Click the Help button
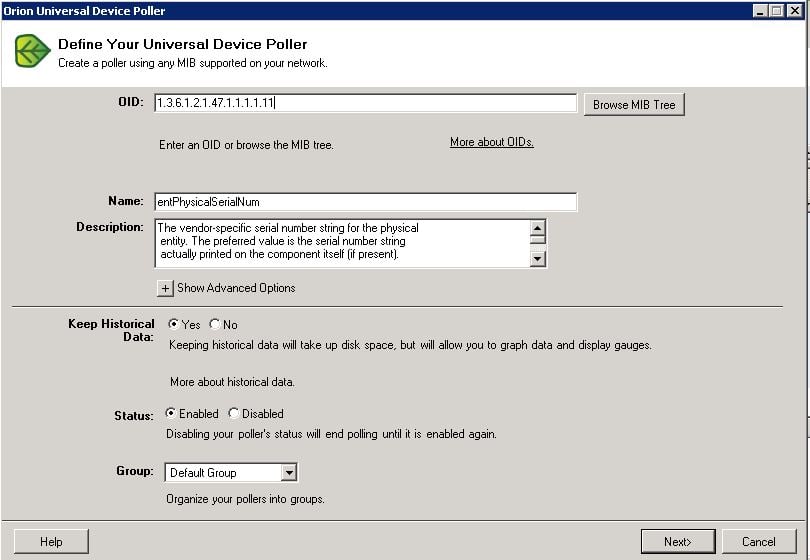 [51, 541]
